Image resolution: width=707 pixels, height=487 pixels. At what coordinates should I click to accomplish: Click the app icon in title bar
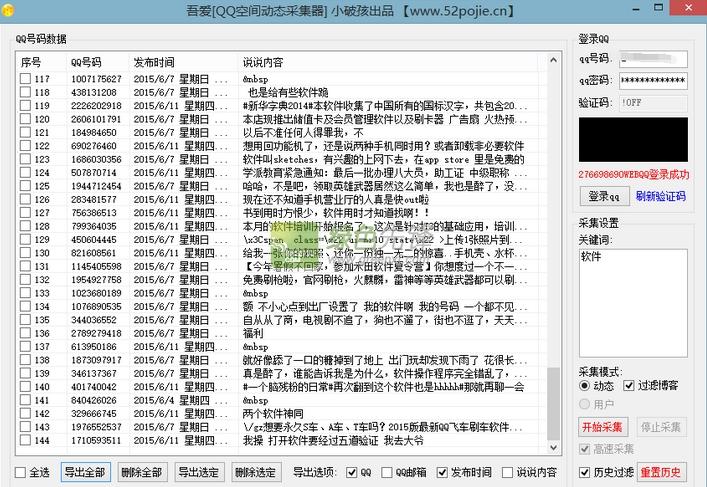(x=7, y=9)
